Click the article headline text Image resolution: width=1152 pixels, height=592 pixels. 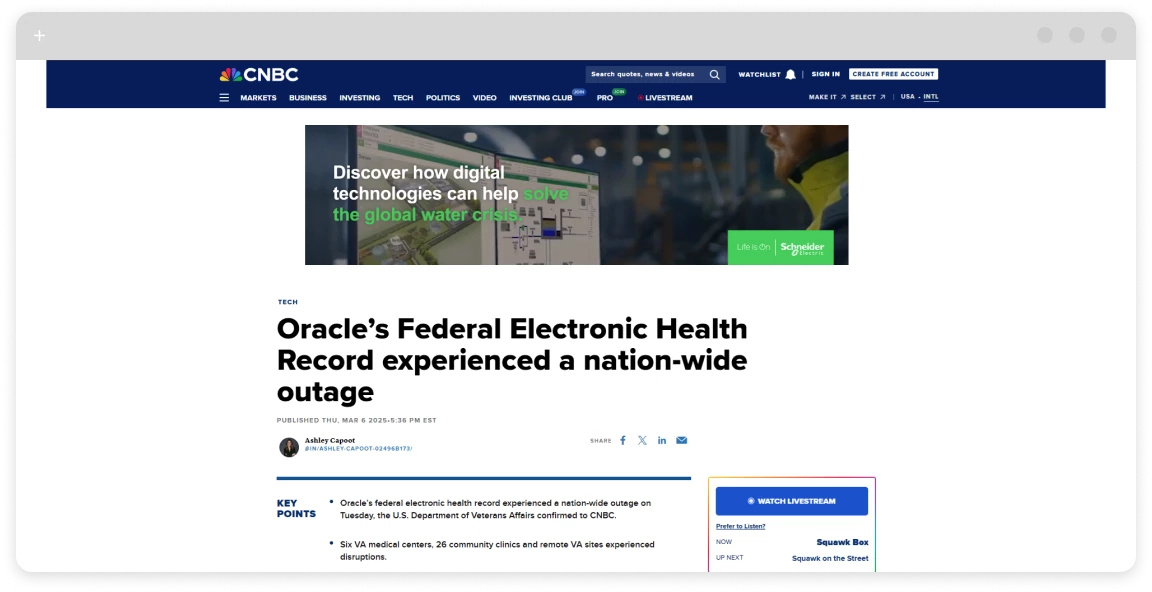click(x=512, y=360)
